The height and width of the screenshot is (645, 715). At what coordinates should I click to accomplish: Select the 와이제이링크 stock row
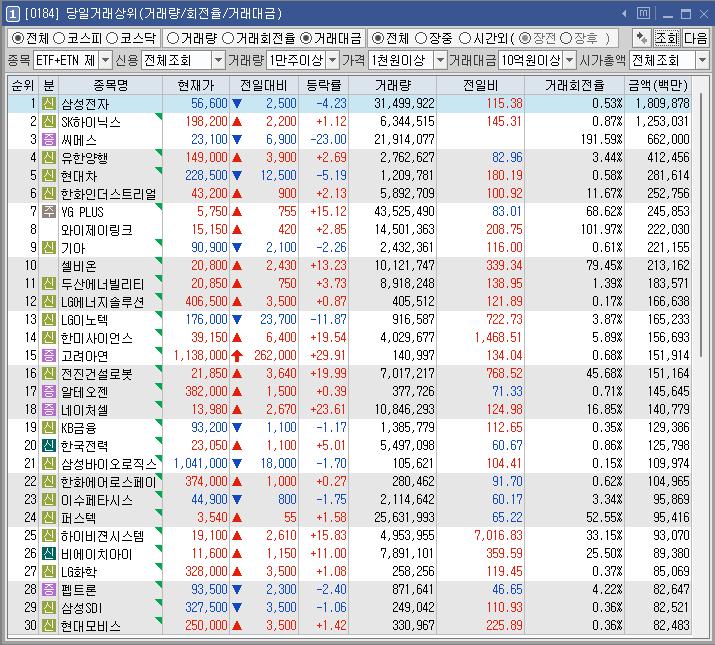tap(349, 229)
